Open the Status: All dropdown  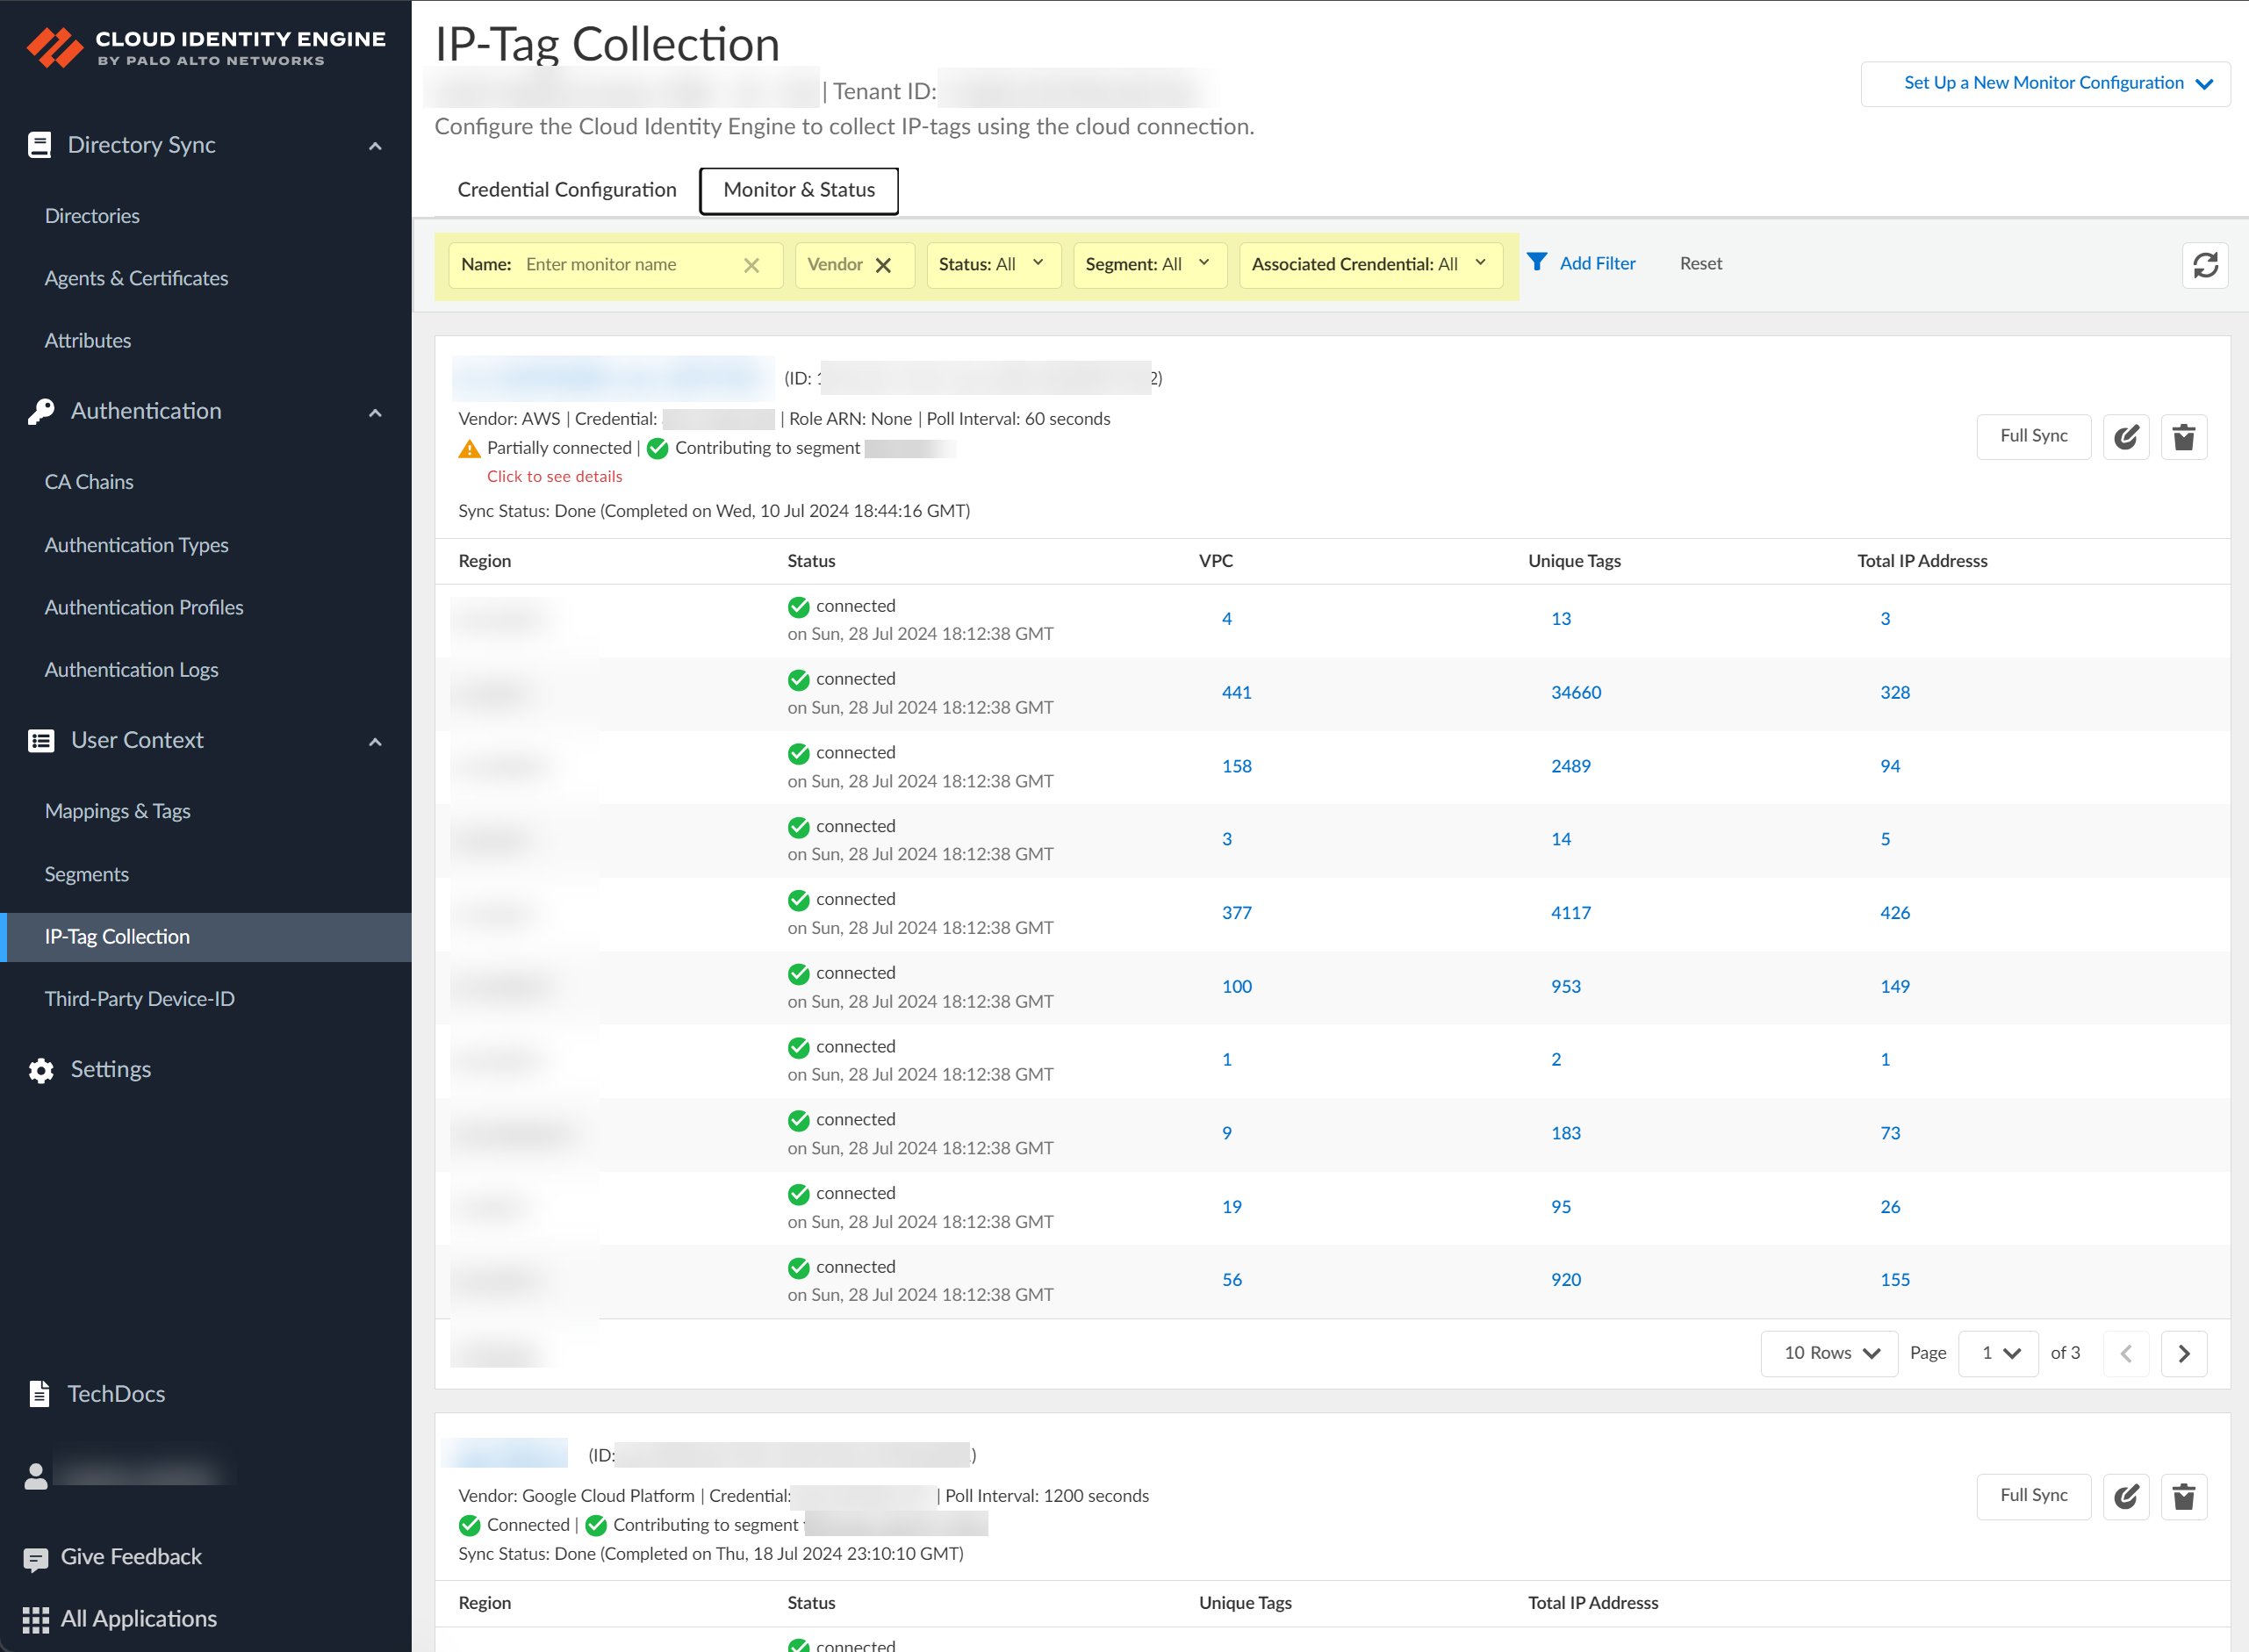(992, 264)
